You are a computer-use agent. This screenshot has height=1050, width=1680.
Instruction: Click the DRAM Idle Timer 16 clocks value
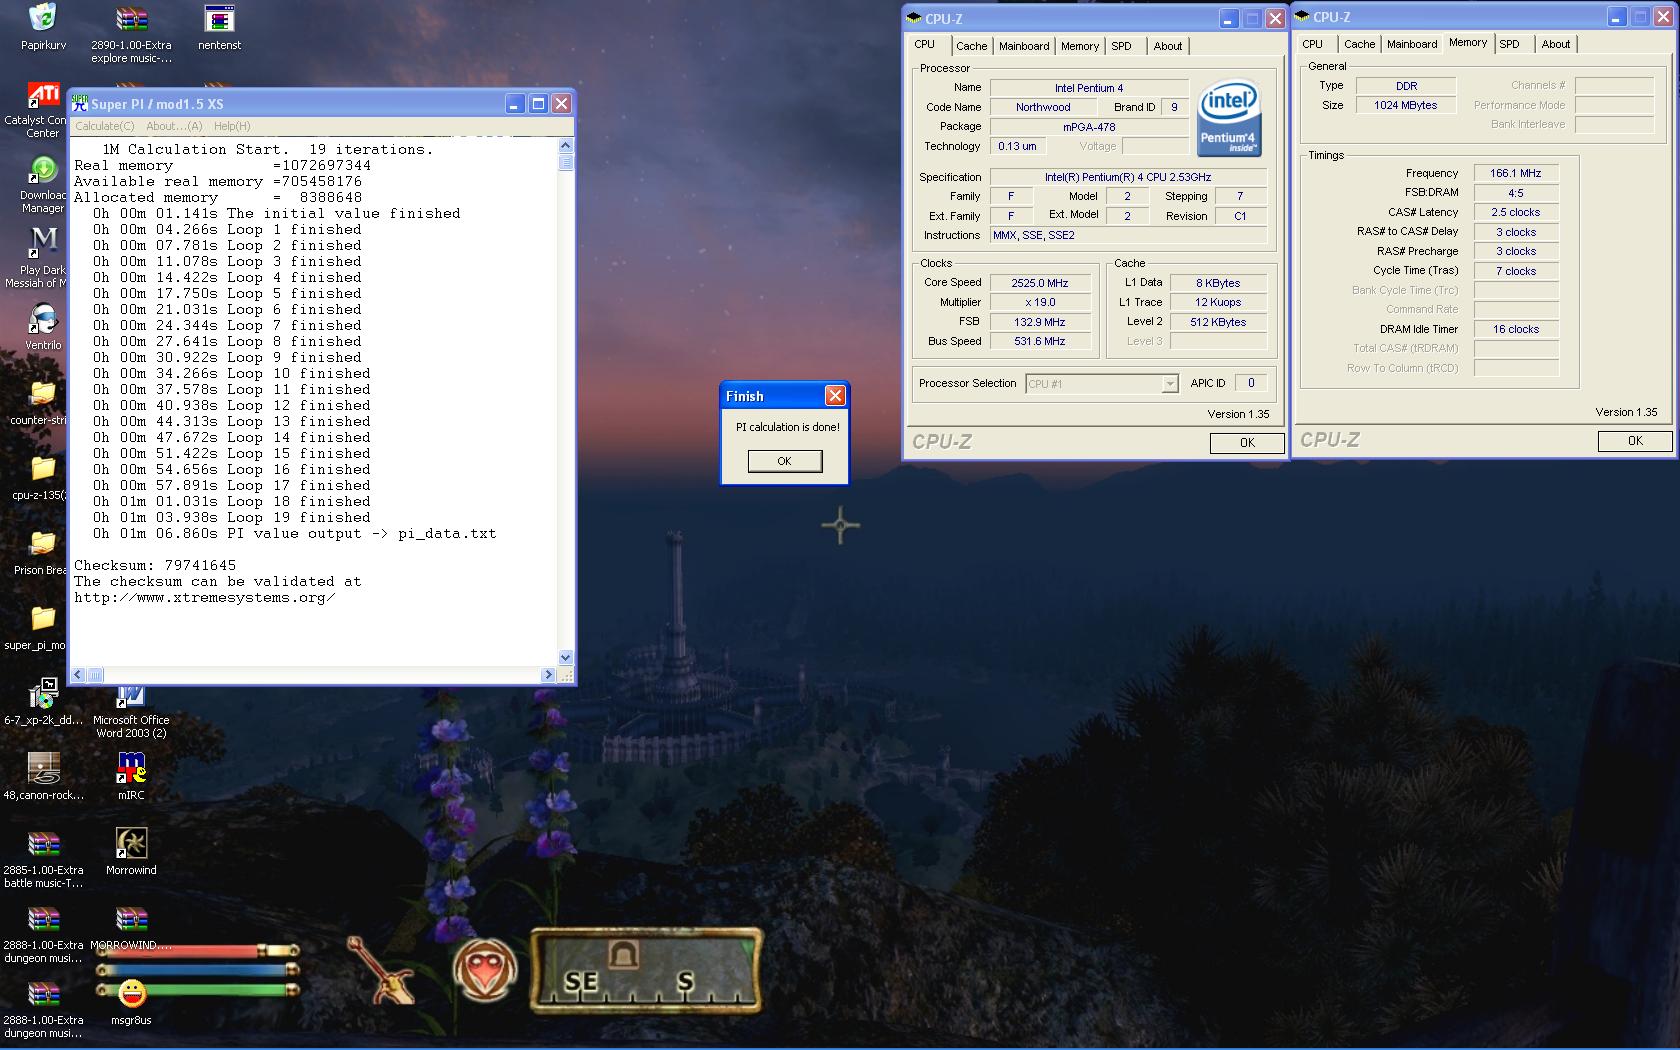pos(1516,329)
